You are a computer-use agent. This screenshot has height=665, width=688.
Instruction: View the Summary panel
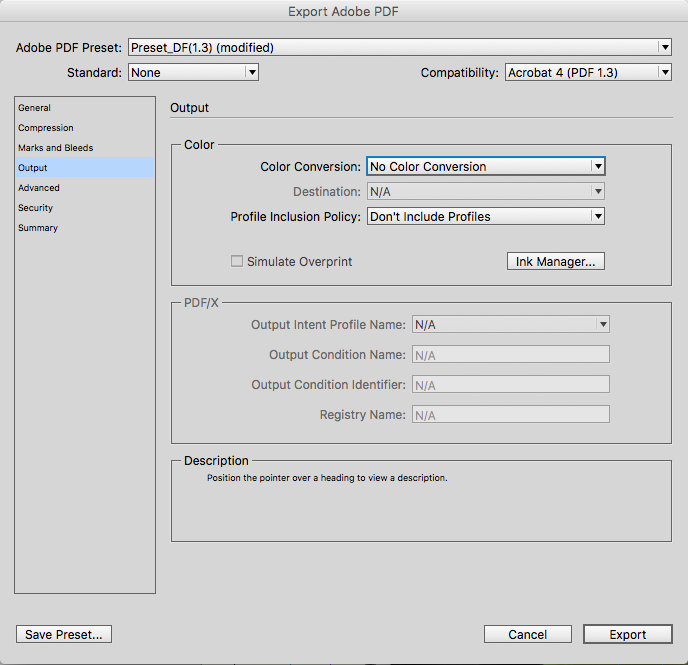pyautogui.click(x=85, y=228)
